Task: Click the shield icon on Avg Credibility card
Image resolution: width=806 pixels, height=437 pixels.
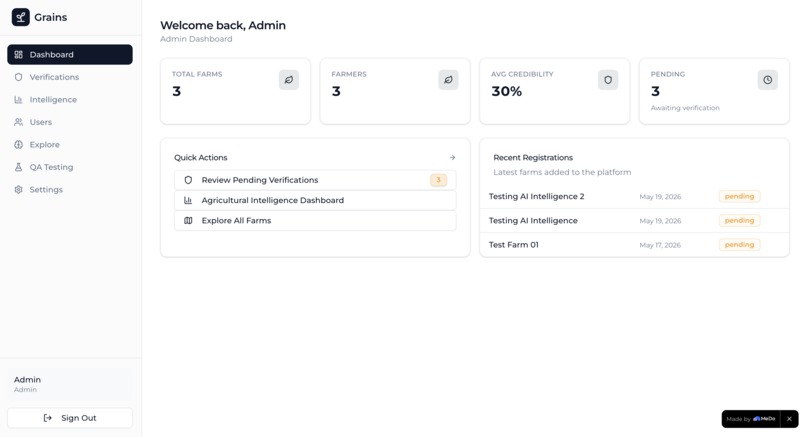Action: [608, 80]
